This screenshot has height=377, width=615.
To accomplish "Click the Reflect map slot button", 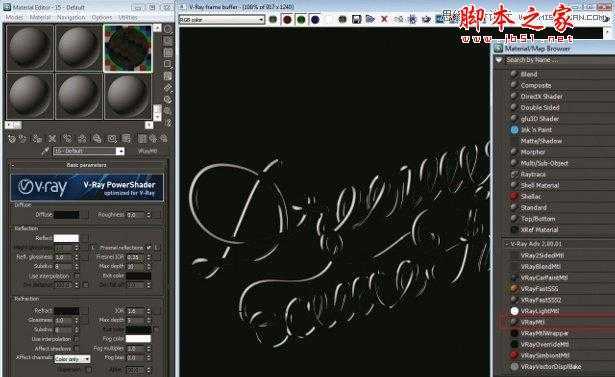I will [x=84, y=238].
